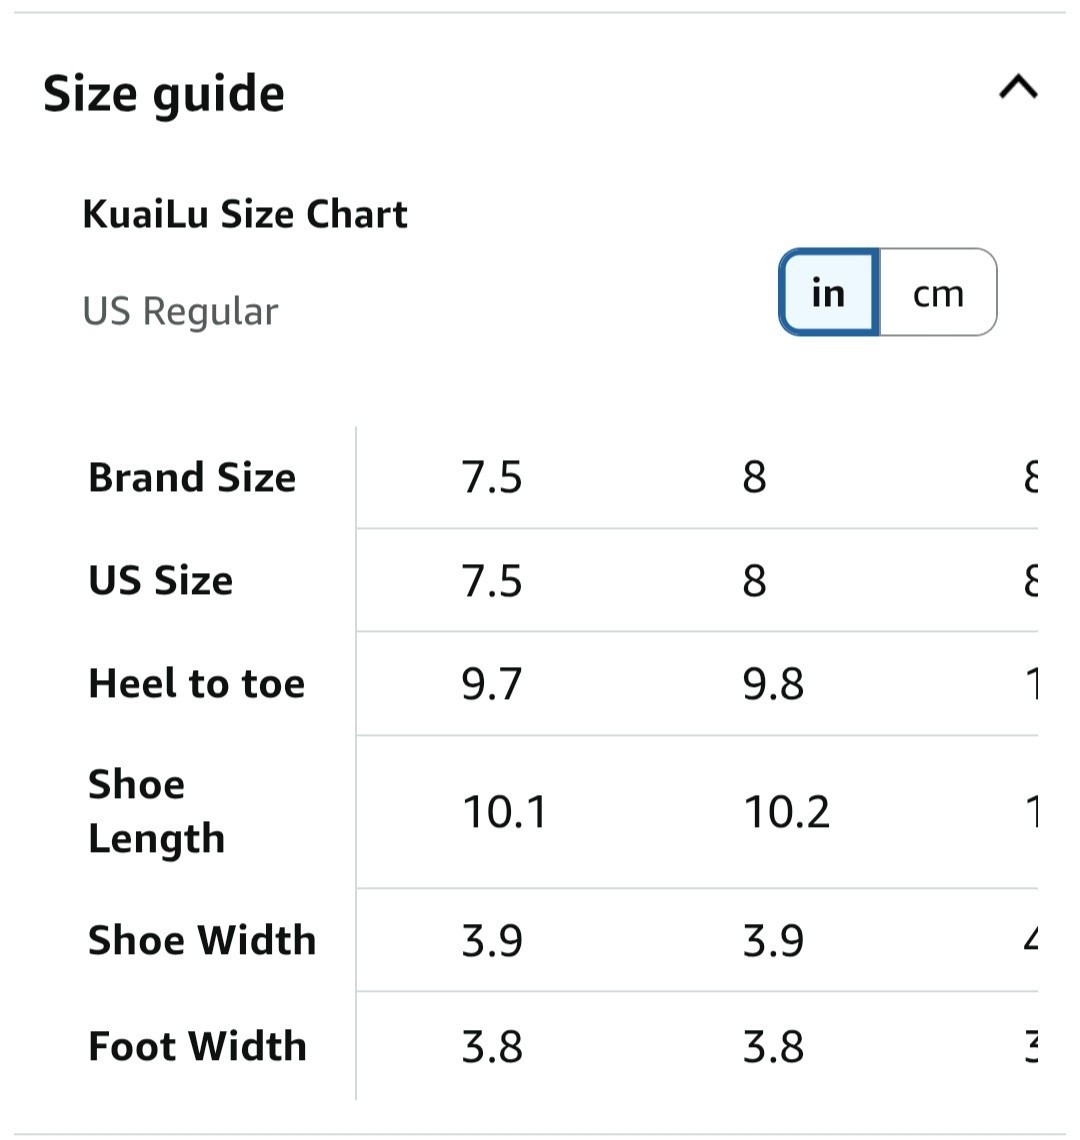This screenshot has height=1140, width=1080.
Task: Click the 7.5 value in Brand Size row
Action: [492, 477]
